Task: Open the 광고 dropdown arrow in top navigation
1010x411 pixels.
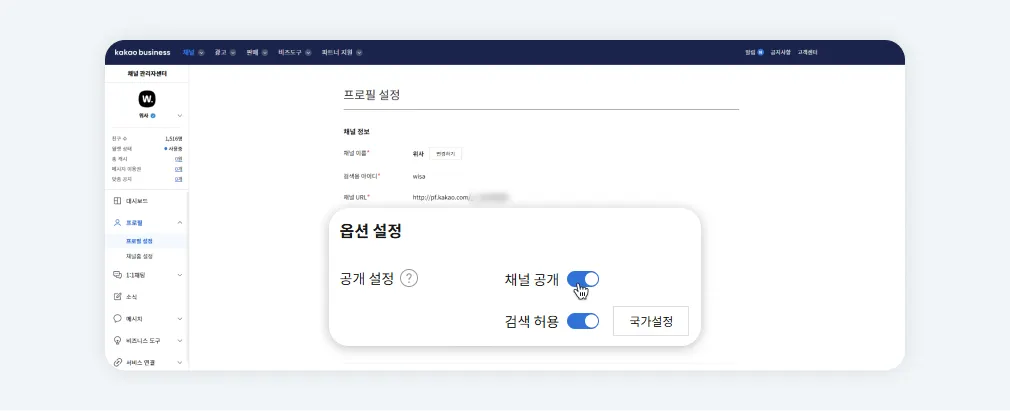Action: 233,52
